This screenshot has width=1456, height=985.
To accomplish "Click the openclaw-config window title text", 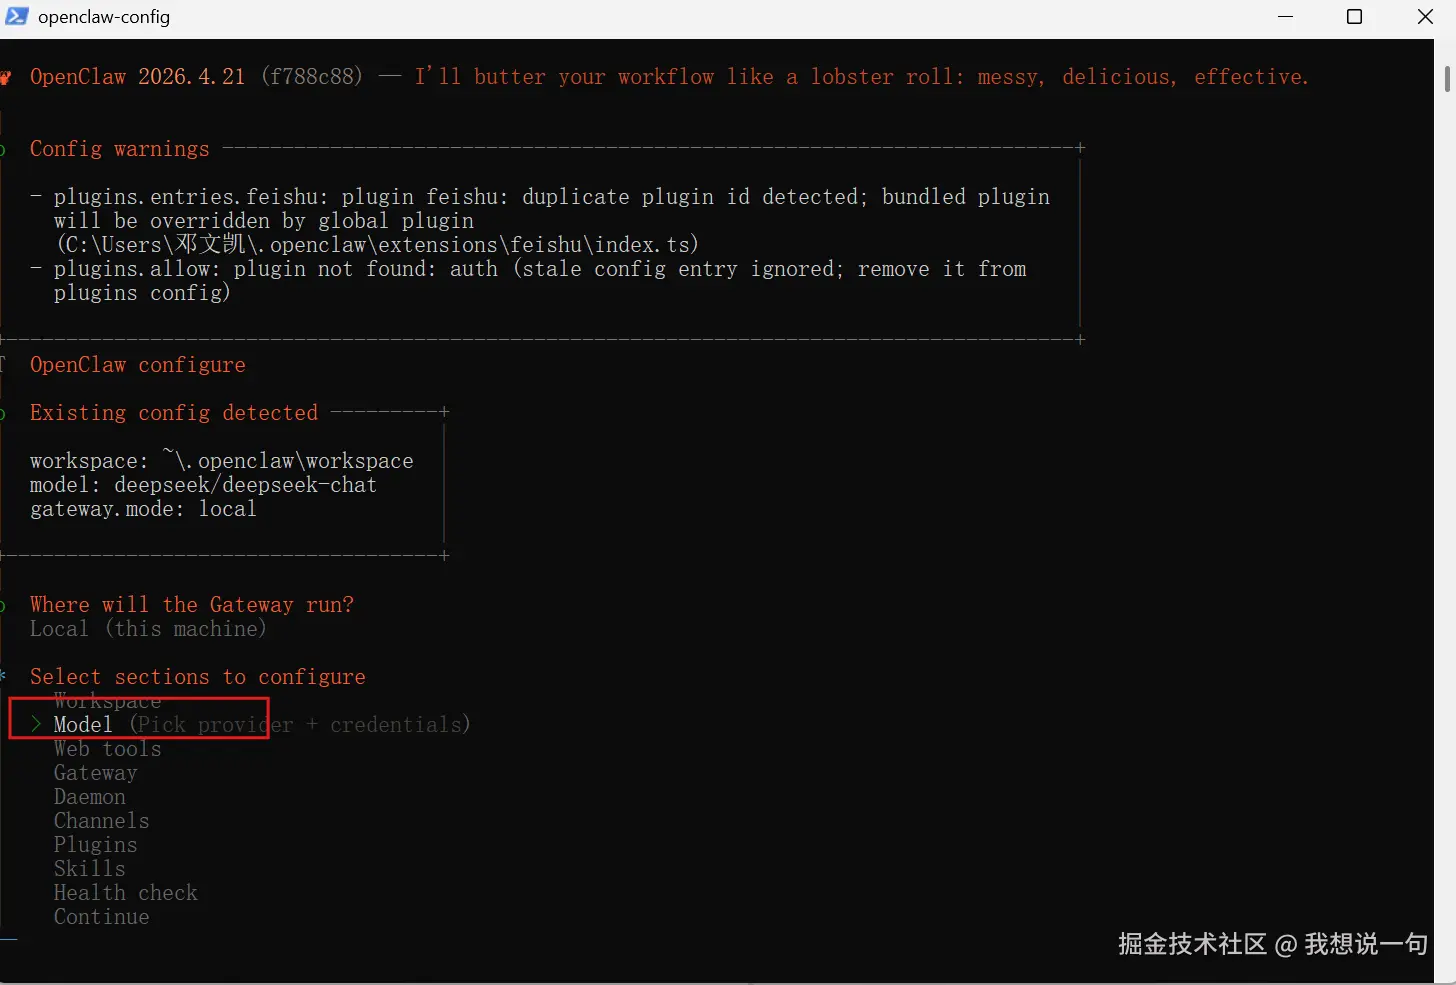I will pyautogui.click(x=104, y=17).
